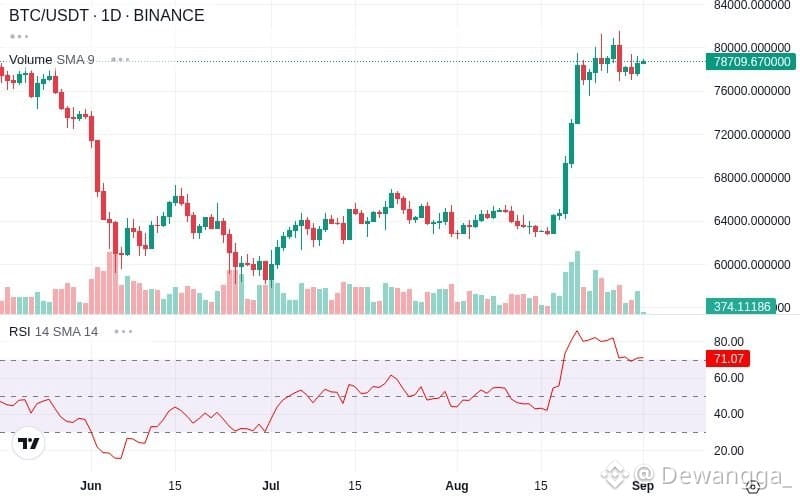This screenshot has width=800, height=500.
Task: Open chart settings hexagon icon
Action: coord(753,487)
